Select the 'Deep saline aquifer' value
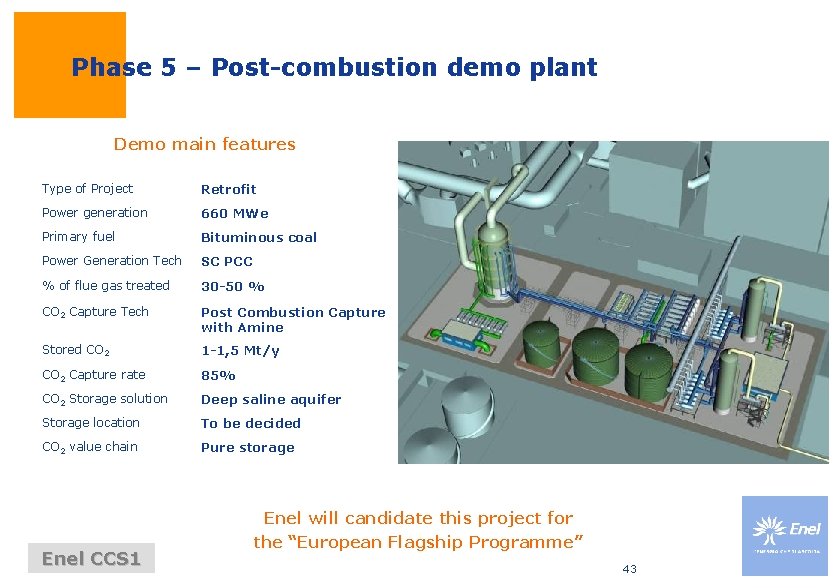This screenshot has width=840, height=588. tap(271, 400)
